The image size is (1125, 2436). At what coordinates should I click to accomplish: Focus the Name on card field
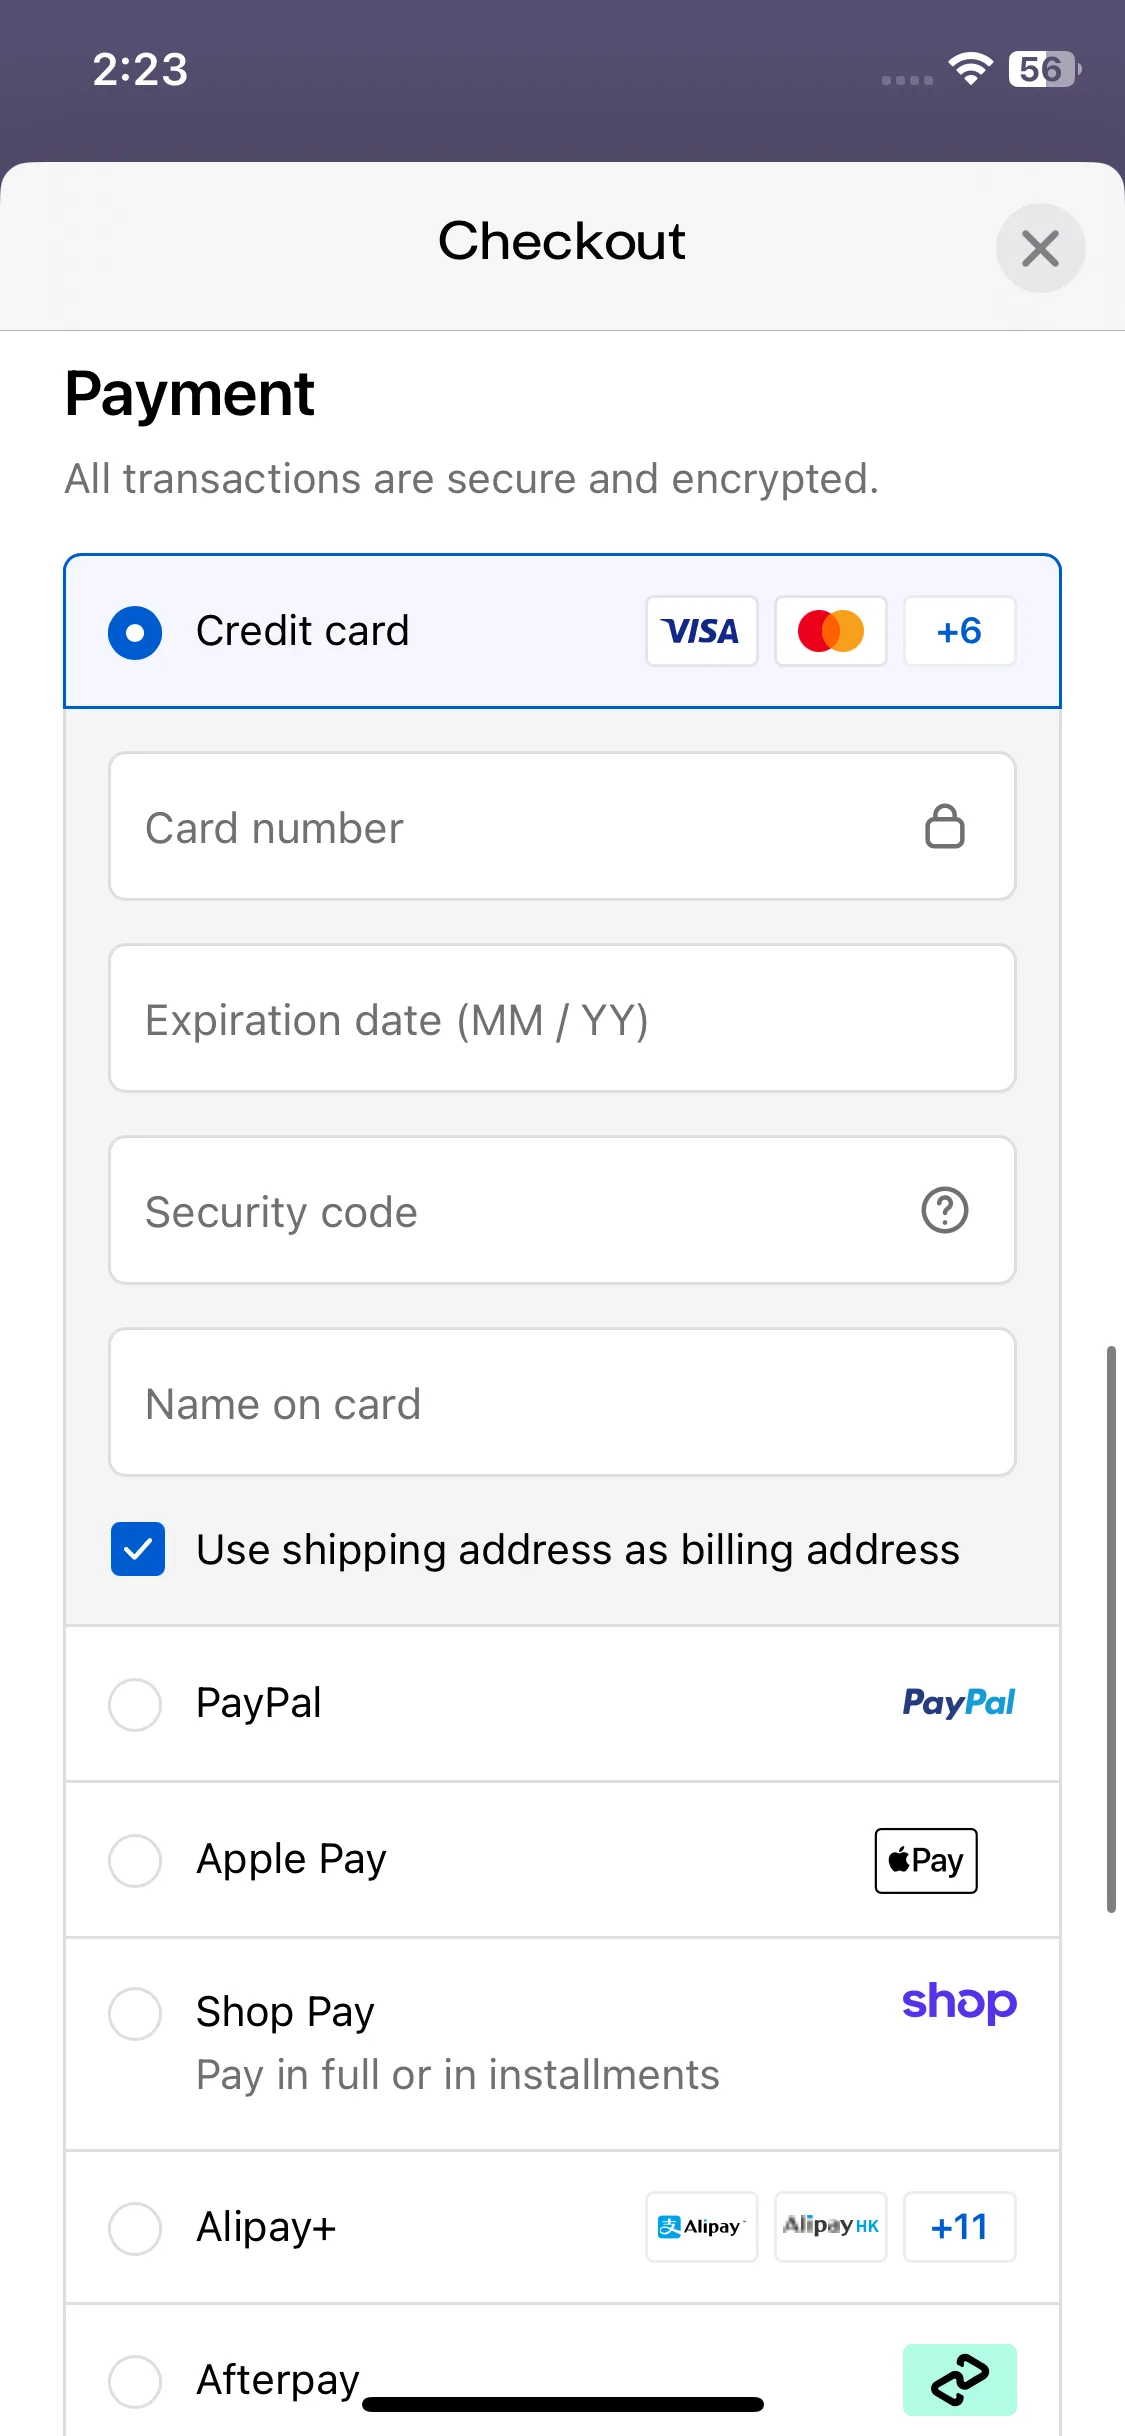tap(562, 1402)
